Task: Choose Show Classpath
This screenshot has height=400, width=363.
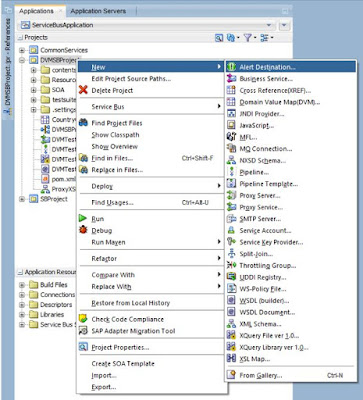Action: click(151, 135)
